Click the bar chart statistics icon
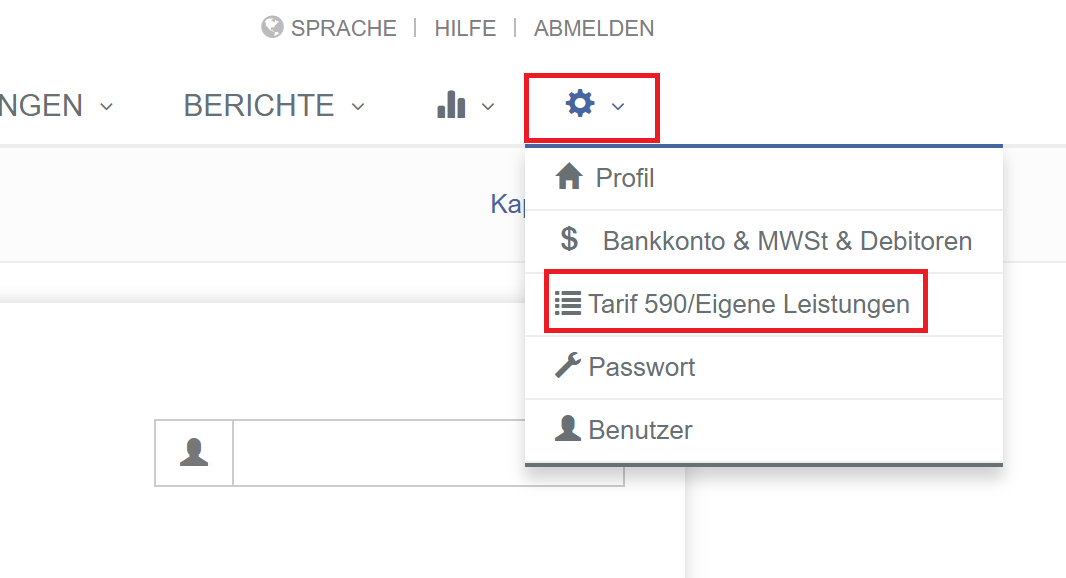The image size is (1066, 578). (452, 105)
